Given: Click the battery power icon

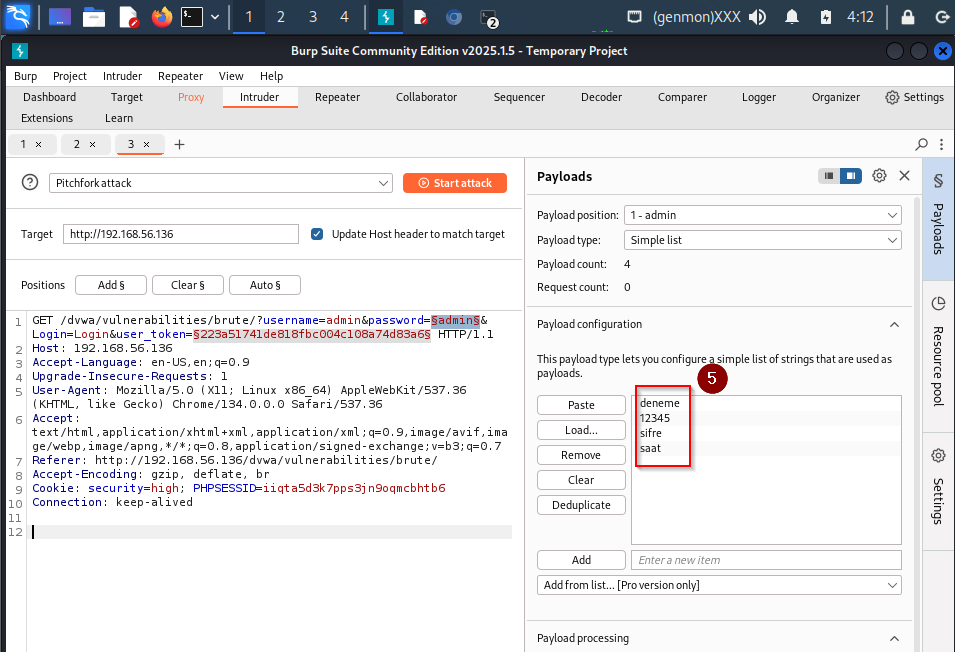Looking at the screenshot, I should point(826,17).
